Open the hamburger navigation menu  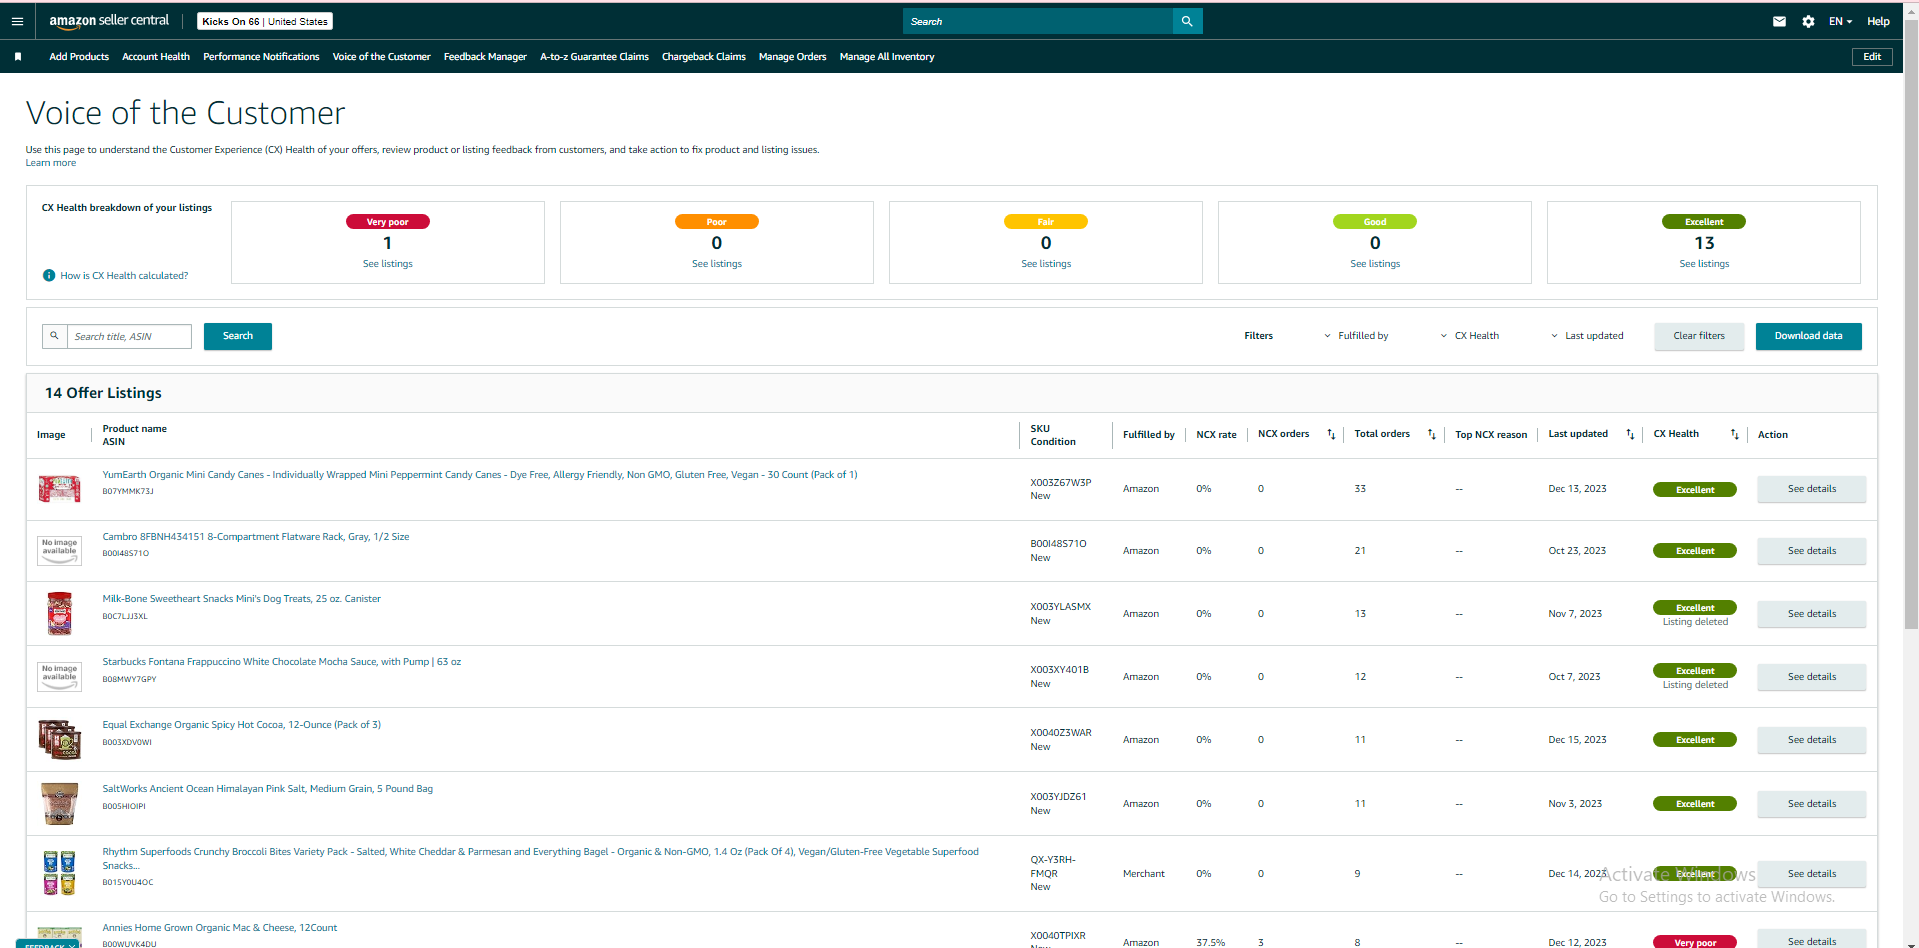tap(17, 21)
